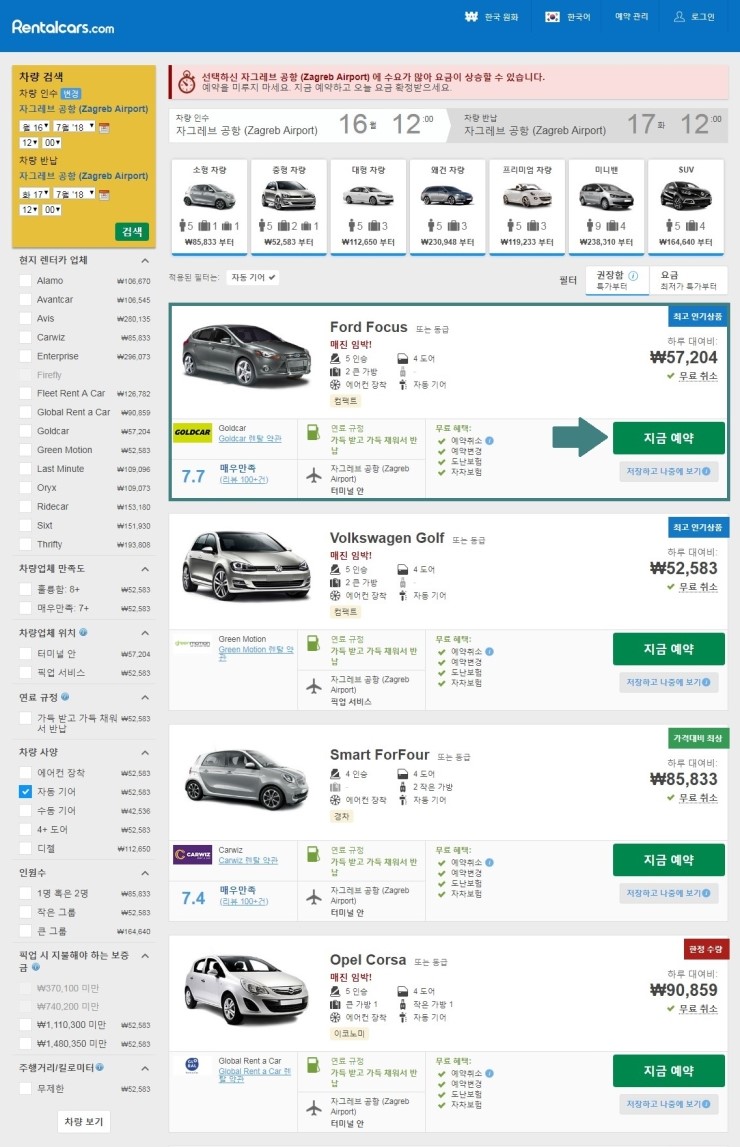This screenshot has width=740, height=1147.
Task: Check the Goldcar supplier filter
Action: click(x=26, y=431)
